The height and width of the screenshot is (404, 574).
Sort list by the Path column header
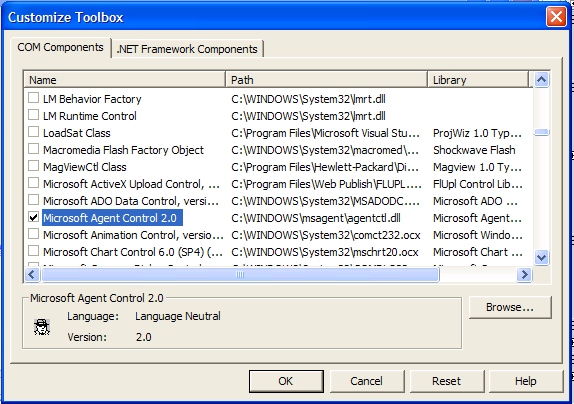327,80
